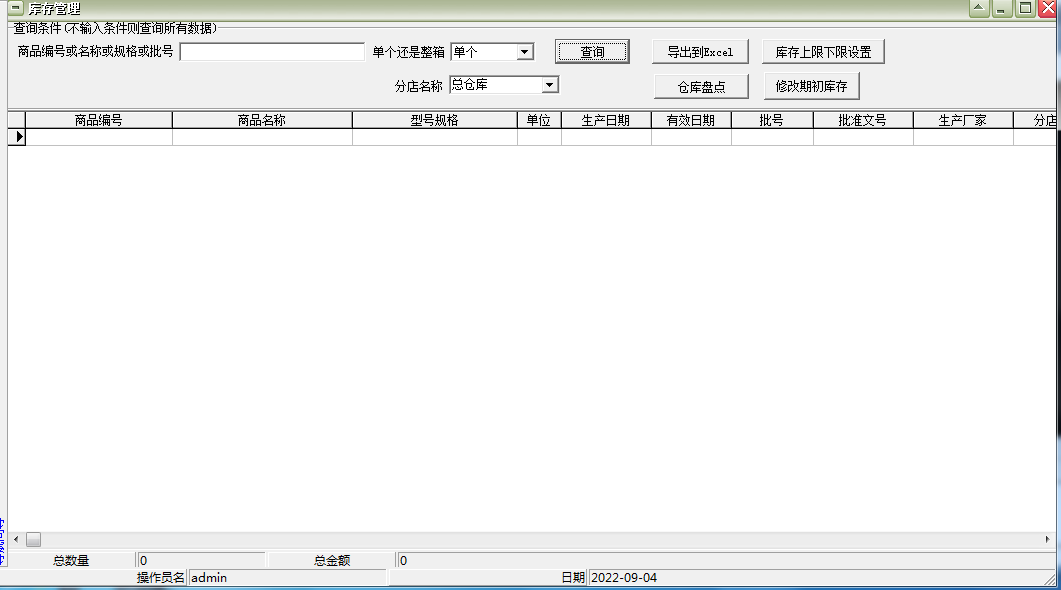
Task: Click the operator name field showing admin
Action: [x=280, y=577]
